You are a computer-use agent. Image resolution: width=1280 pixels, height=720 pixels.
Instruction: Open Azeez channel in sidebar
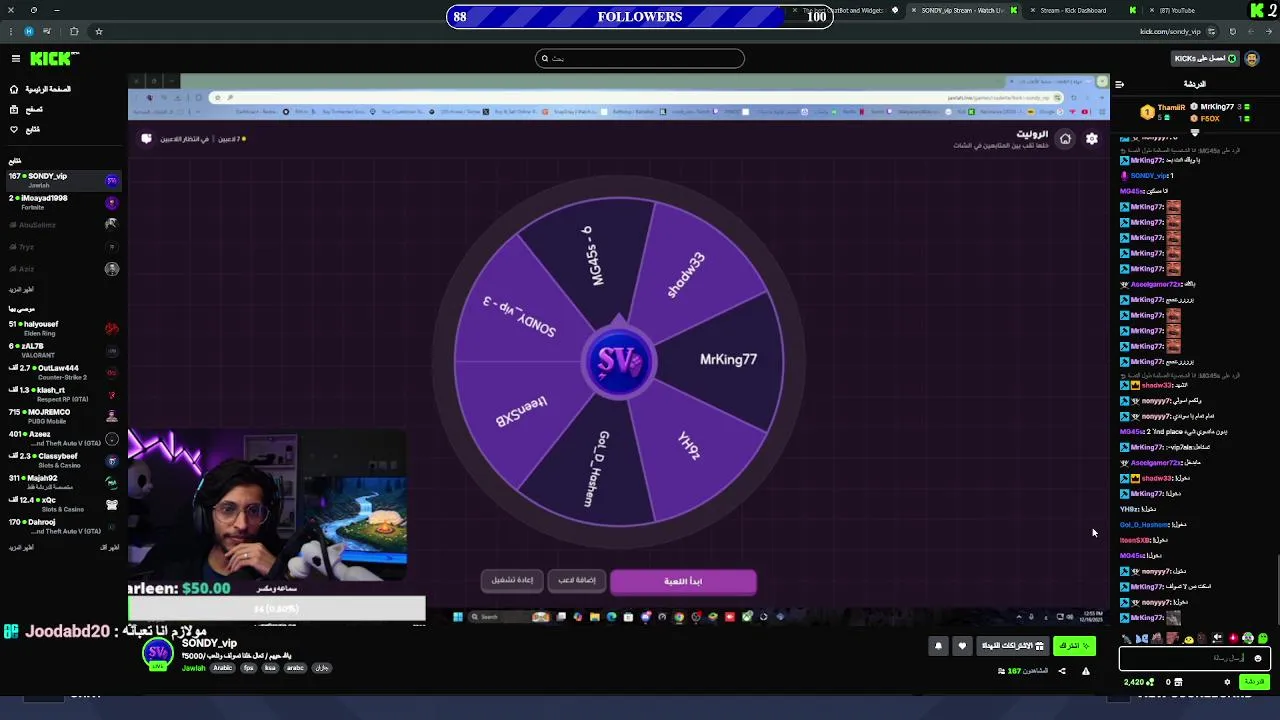pyautogui.click(x=62, y=438)
